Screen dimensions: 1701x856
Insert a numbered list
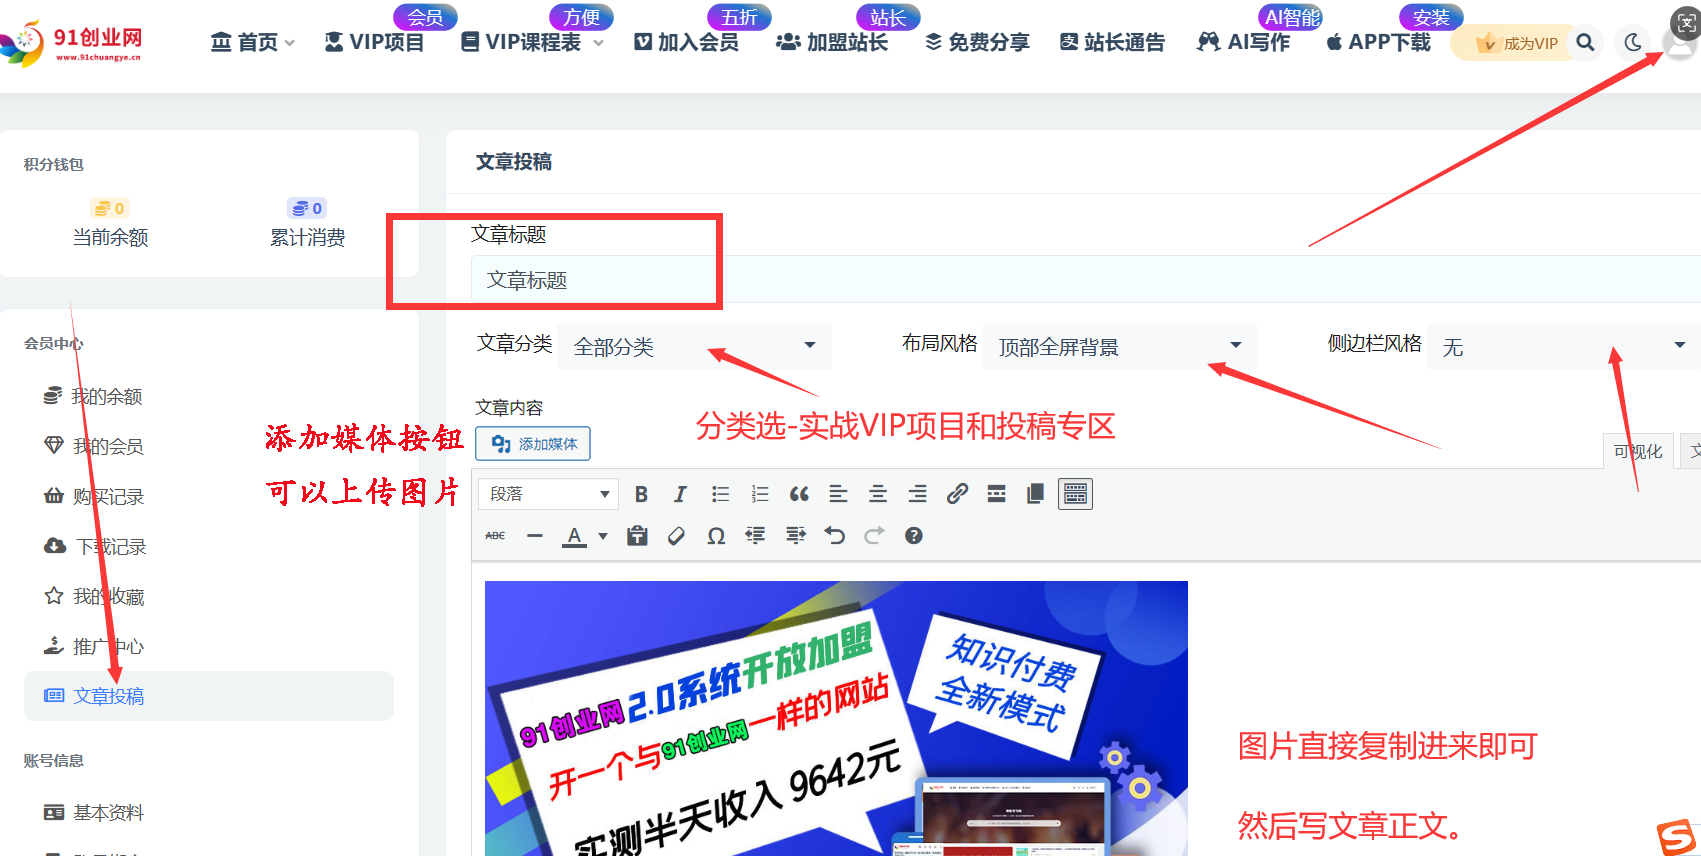[x=760, y=494]
